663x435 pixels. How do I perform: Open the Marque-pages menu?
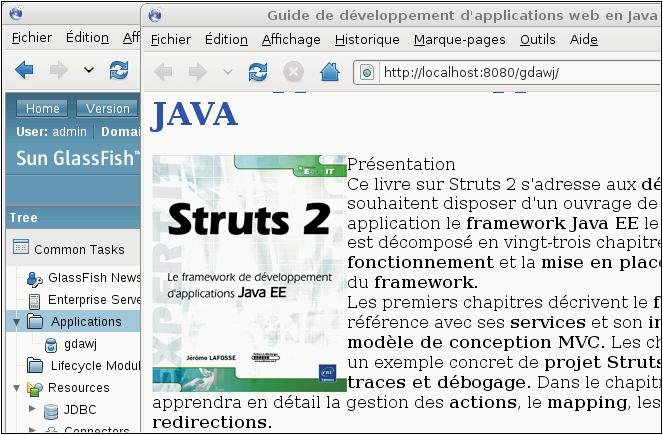pyautogui.click(x=460, y=40)
